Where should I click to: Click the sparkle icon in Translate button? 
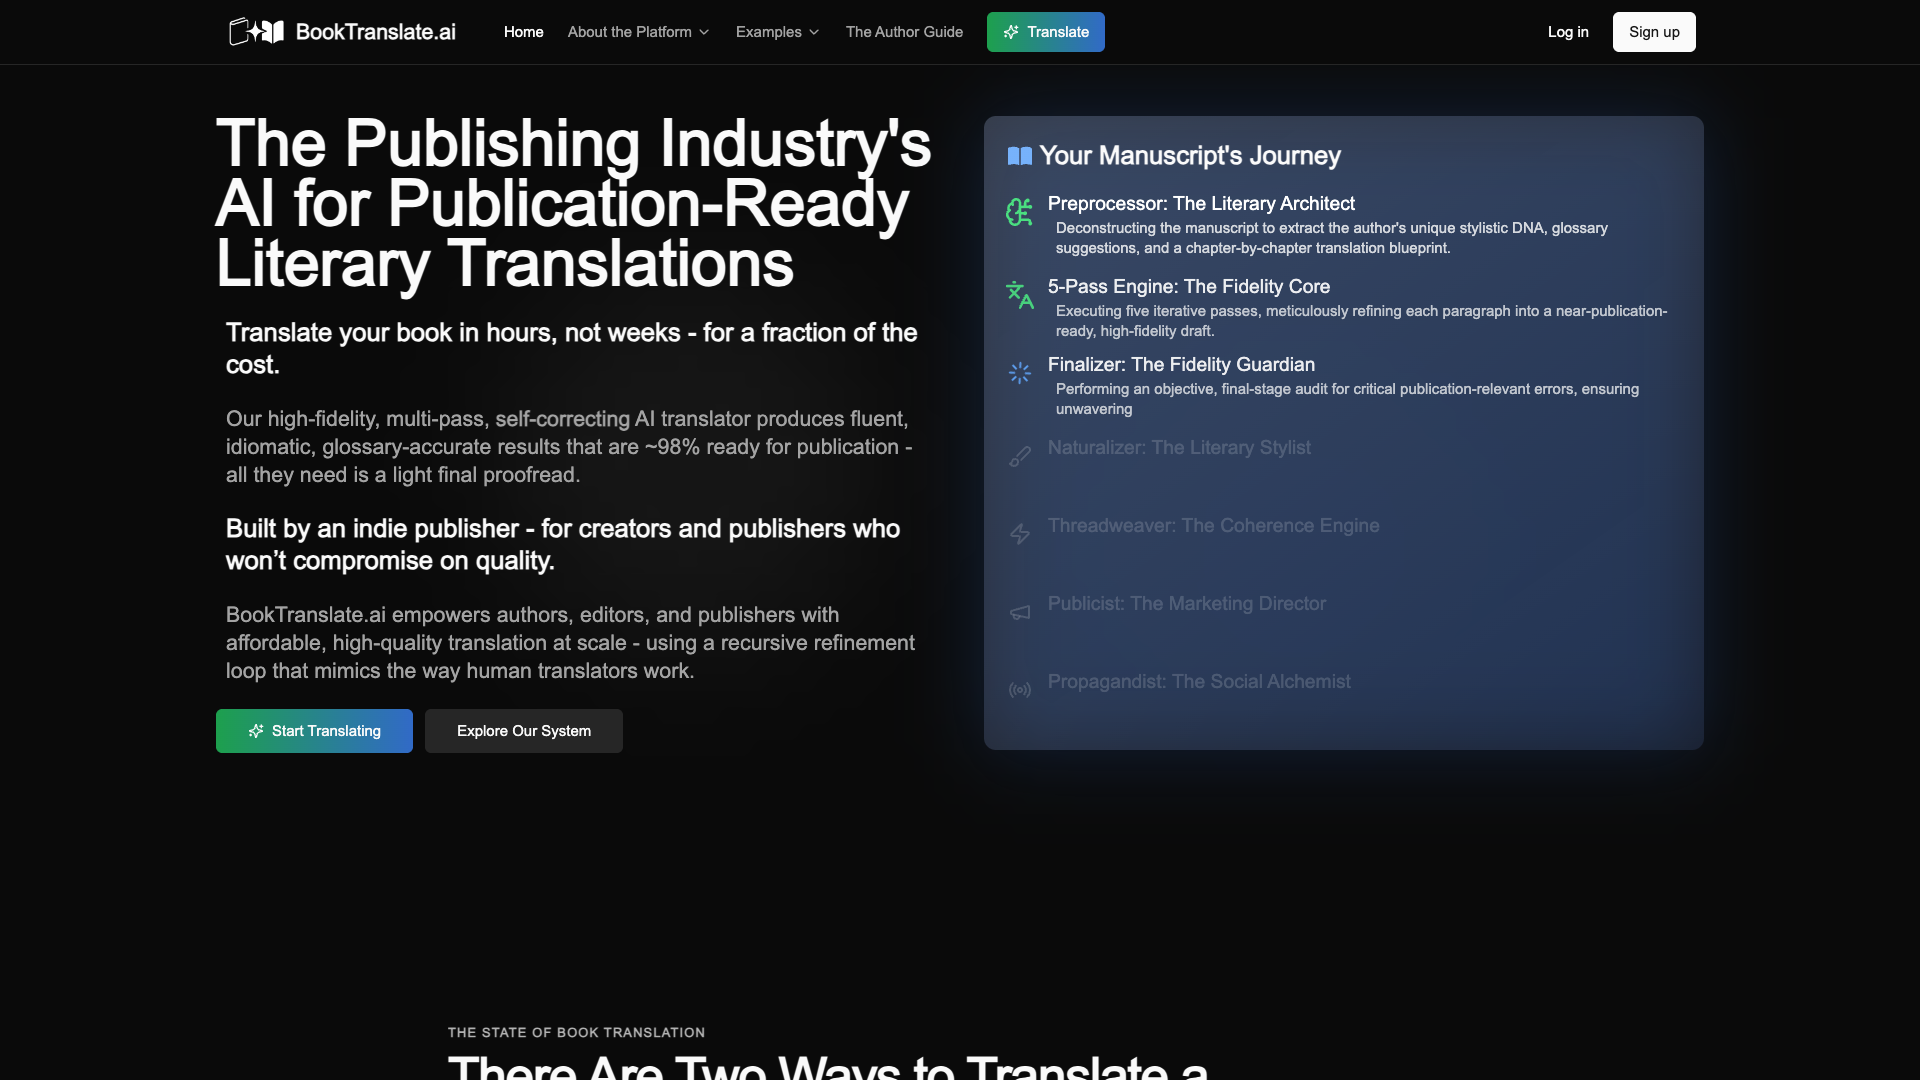pos(1011,32)
